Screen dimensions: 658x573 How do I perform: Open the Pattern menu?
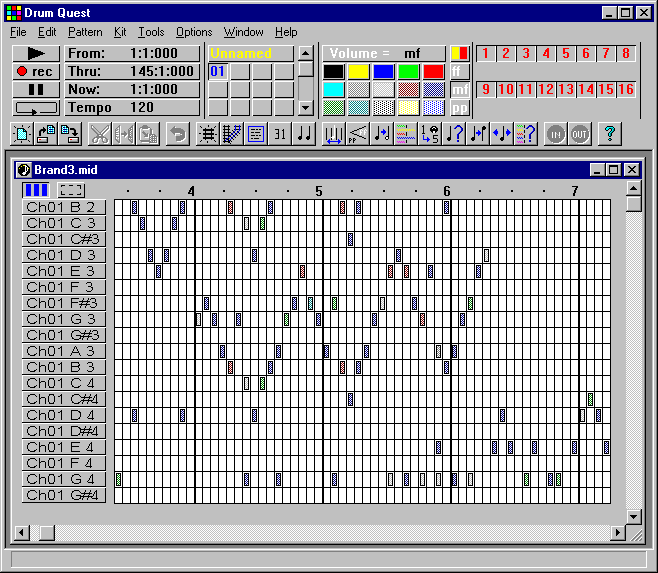click(85, 32)
